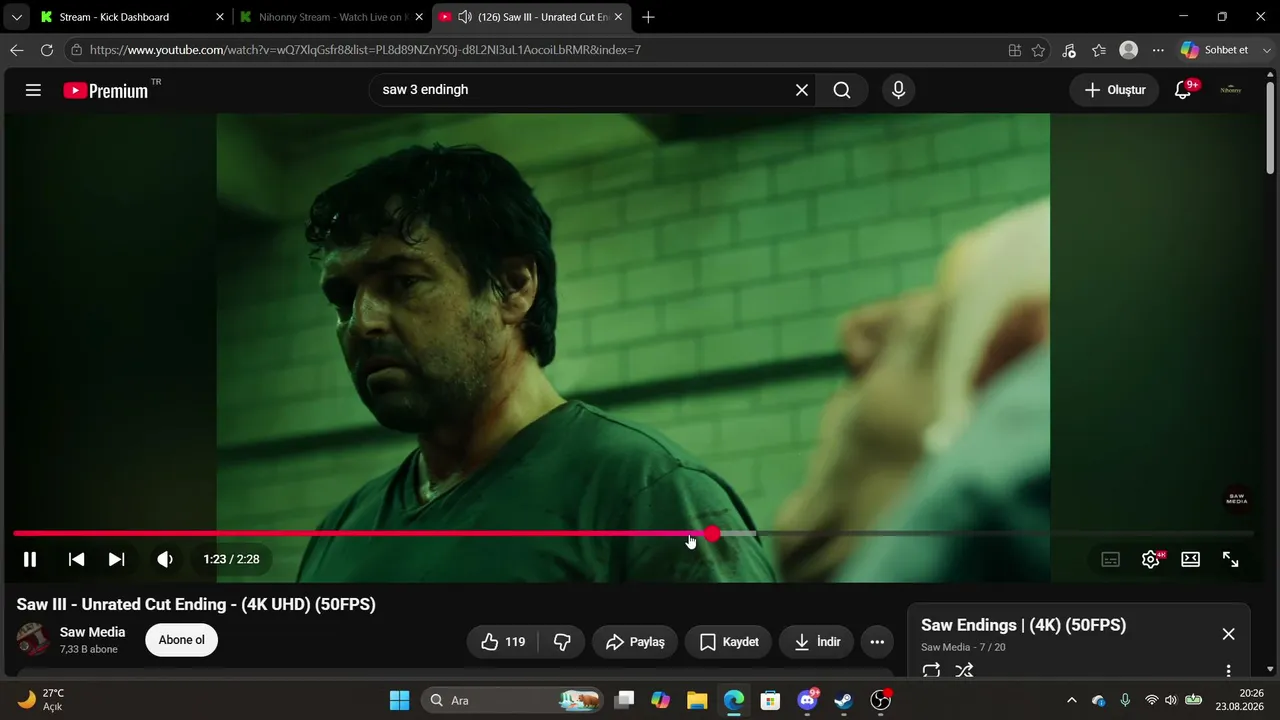Subscribe using the Abone ol button
Screen dimensions: 1280x720
(182, 640)
